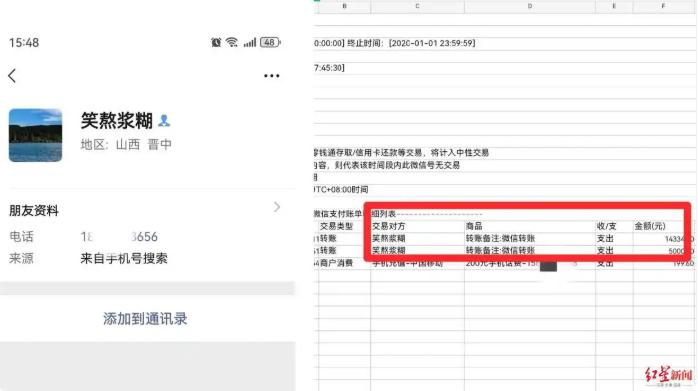Click the 笑熬浆糊 cell in second transfer row
Image resolution: width=698 pixels, height=391 pixels.
(x=417, y=251)
